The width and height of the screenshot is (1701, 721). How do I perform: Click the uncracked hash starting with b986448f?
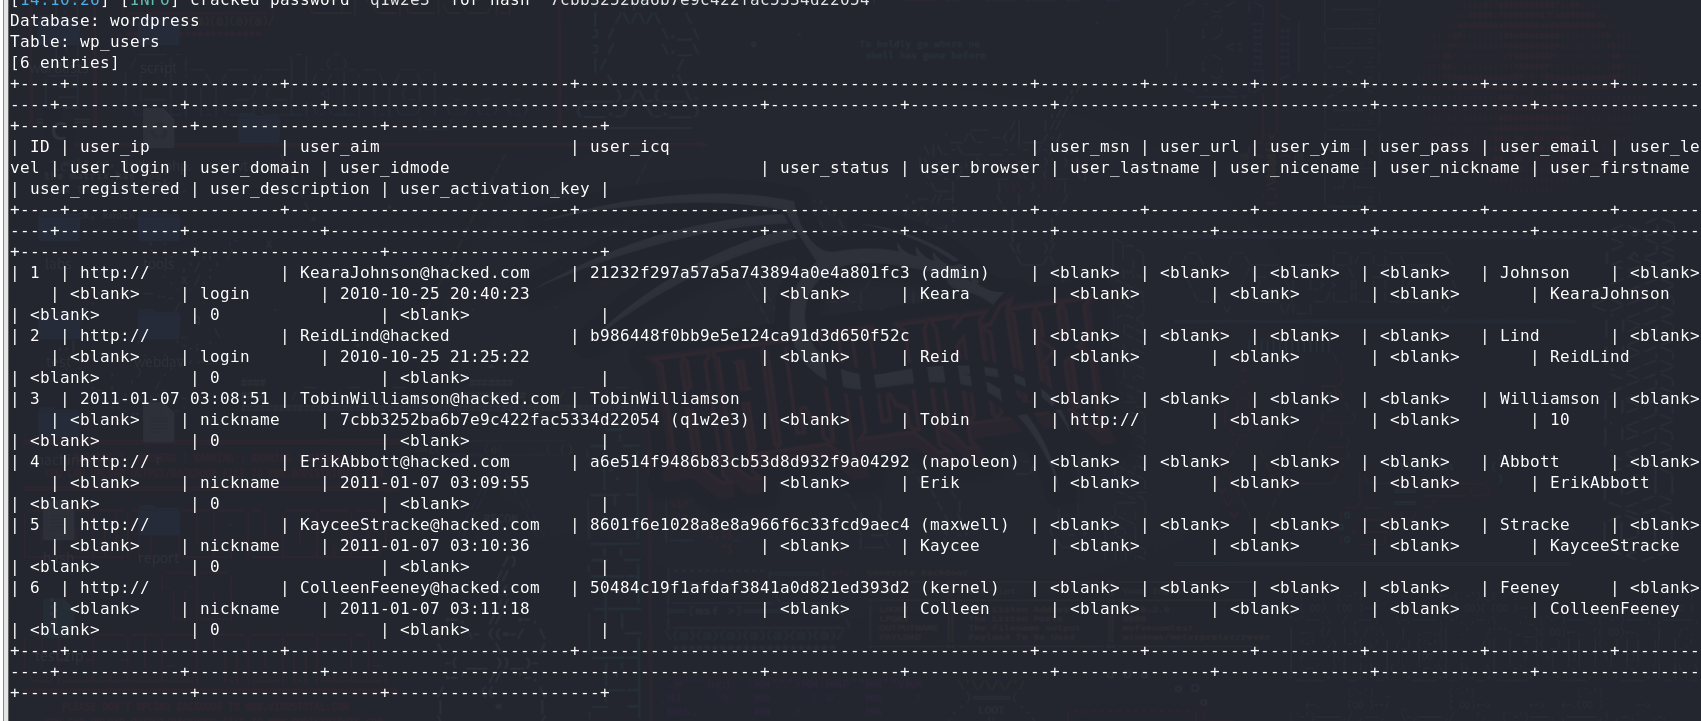749,336
